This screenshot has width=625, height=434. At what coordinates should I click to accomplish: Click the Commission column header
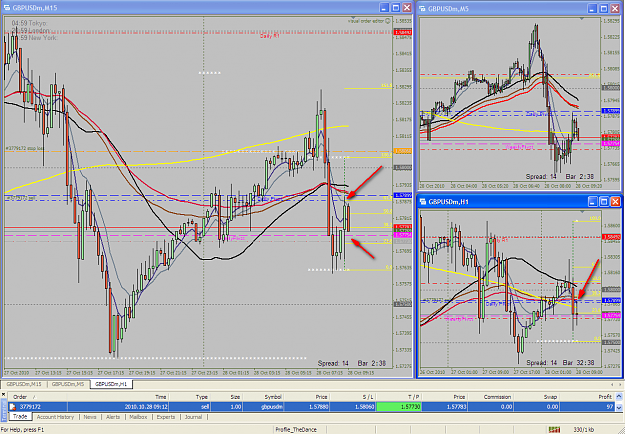point(490,397)
